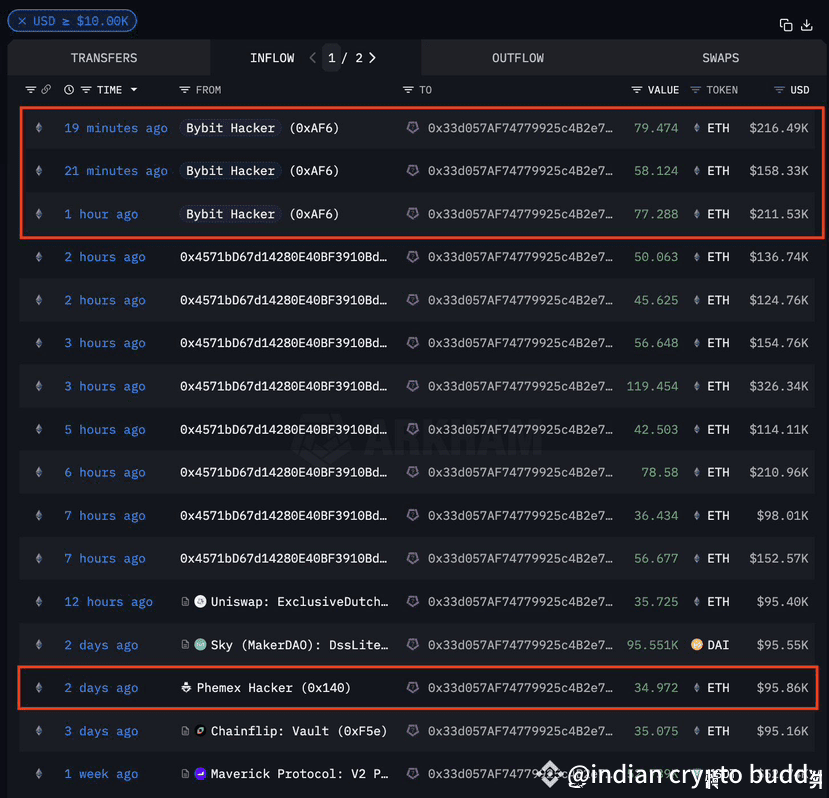
Task: Click the clock icon beside TIME
Action: (69, 89)
